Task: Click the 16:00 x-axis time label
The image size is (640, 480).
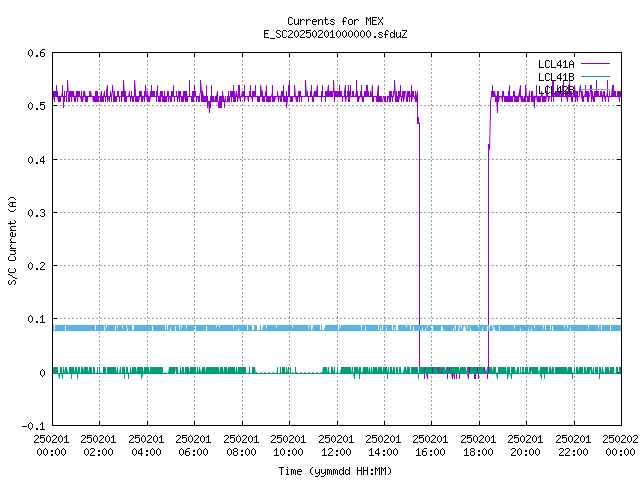Action: 430,452
